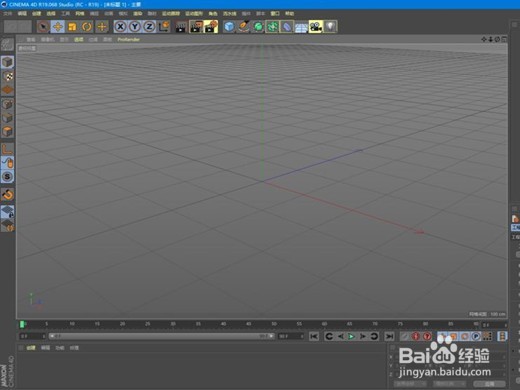
Task: Activate the Rotate tool
Action: [87, 27]
